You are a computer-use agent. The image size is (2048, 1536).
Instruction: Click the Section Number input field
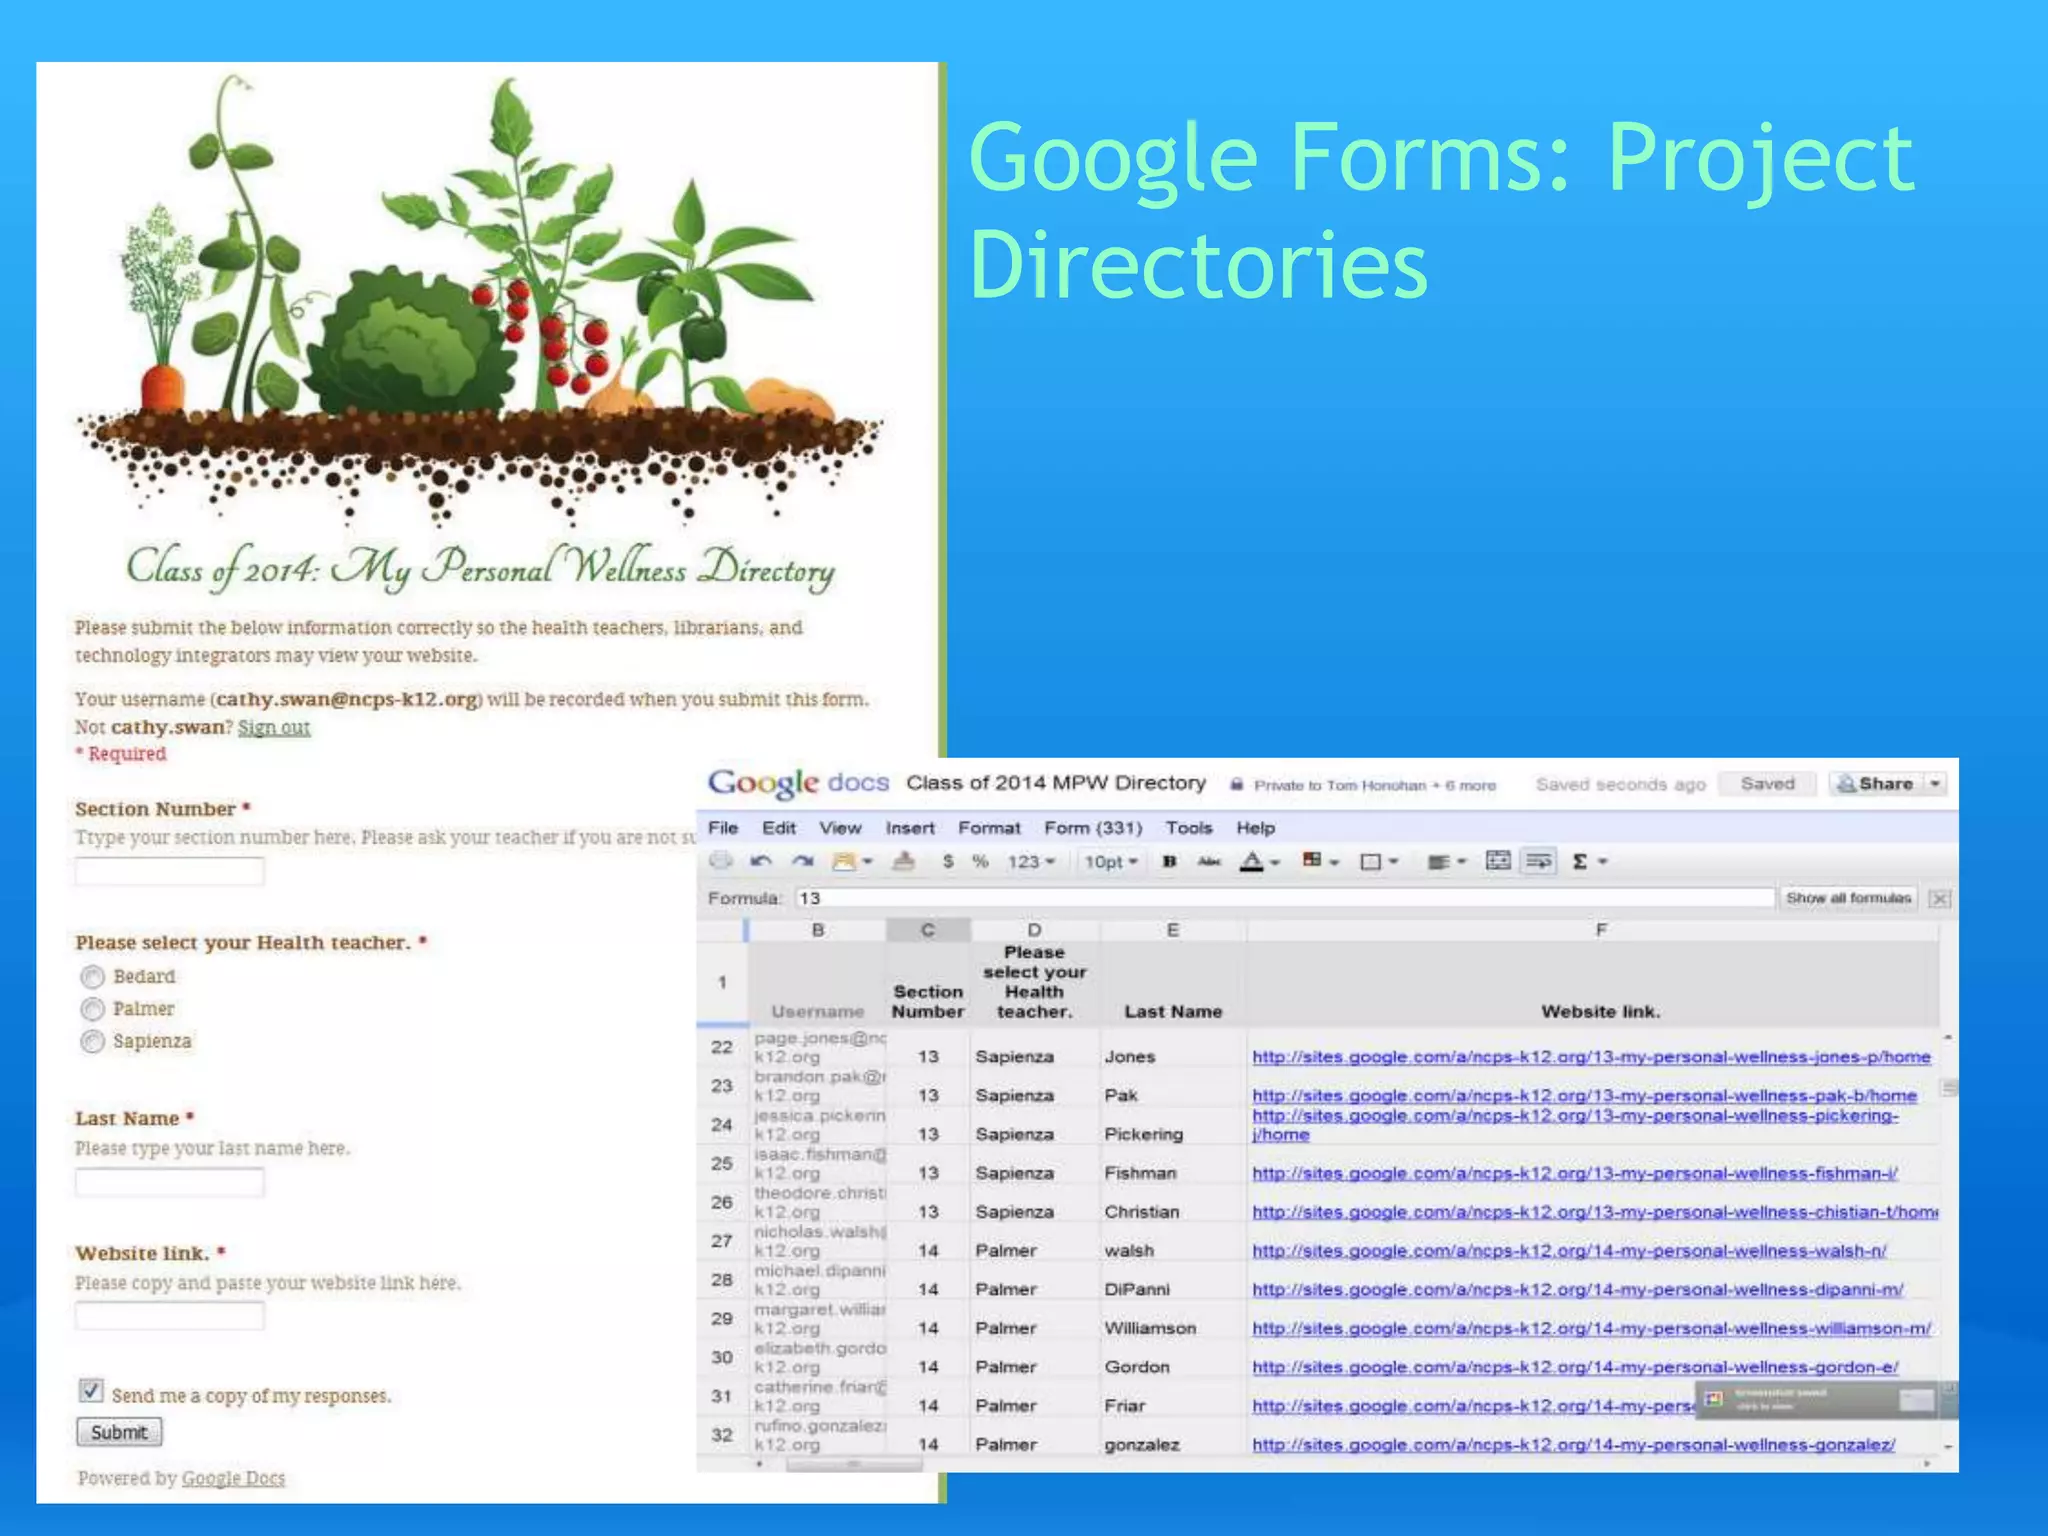pos(170,872)
